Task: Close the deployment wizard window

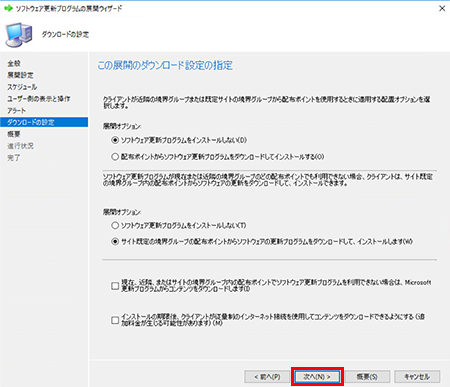Action: pos(442,8)
